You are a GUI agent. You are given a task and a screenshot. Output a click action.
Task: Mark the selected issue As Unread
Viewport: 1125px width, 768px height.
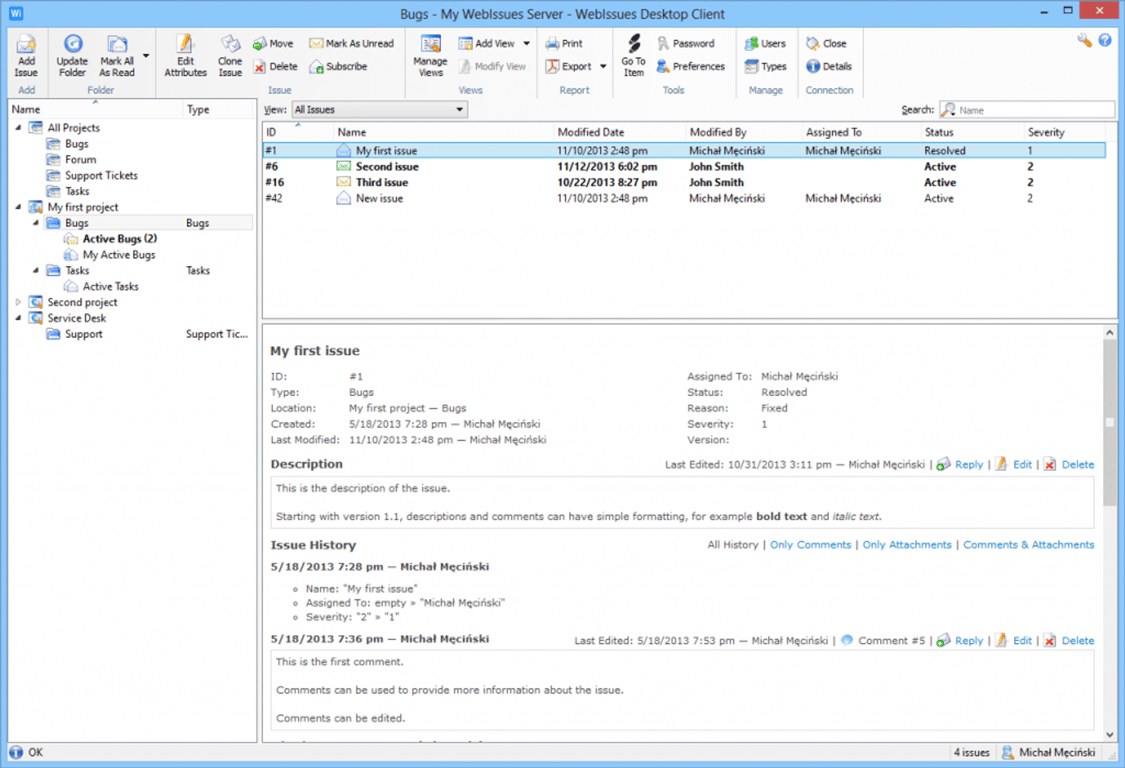tap(352, 43)
